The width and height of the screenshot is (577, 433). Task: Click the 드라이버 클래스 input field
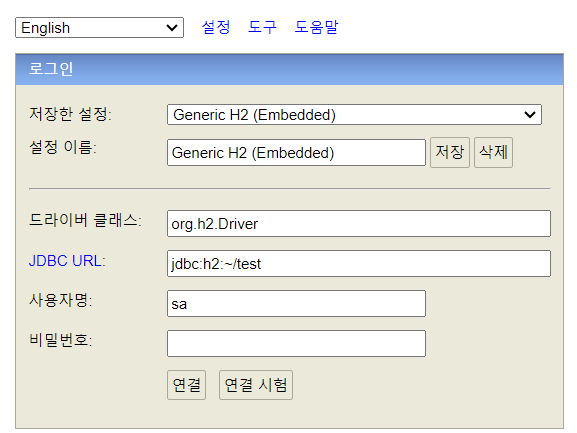pos(359,224)
